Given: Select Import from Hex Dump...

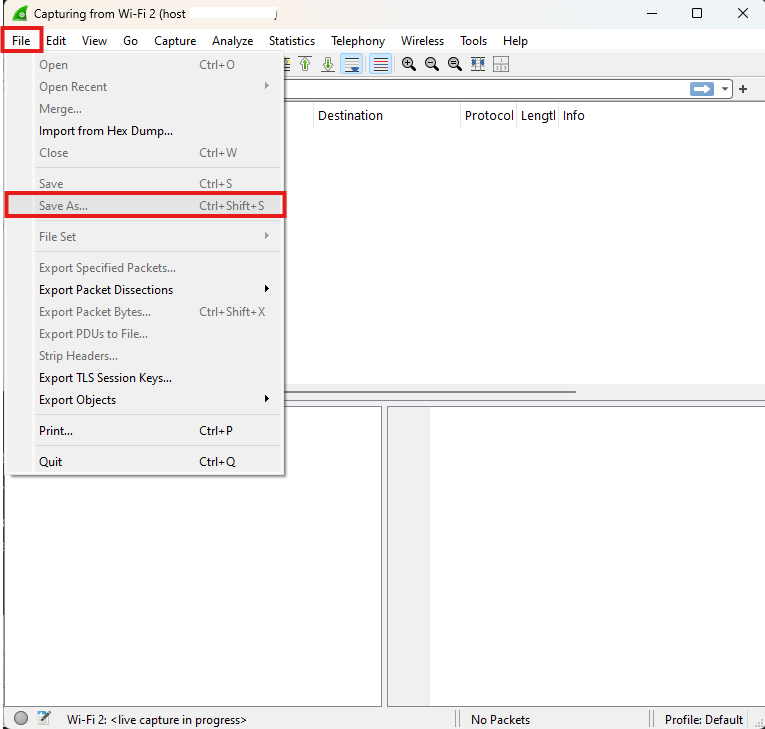Looking at the screenshot, I should pyautogui.click(x=144, y=131).
